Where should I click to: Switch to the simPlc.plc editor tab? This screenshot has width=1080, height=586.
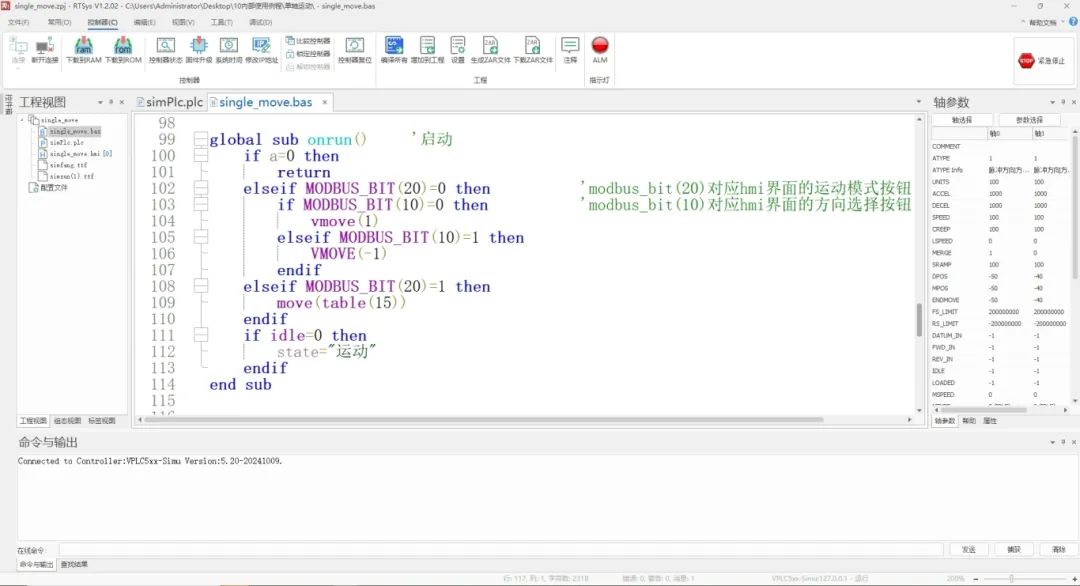169,102
